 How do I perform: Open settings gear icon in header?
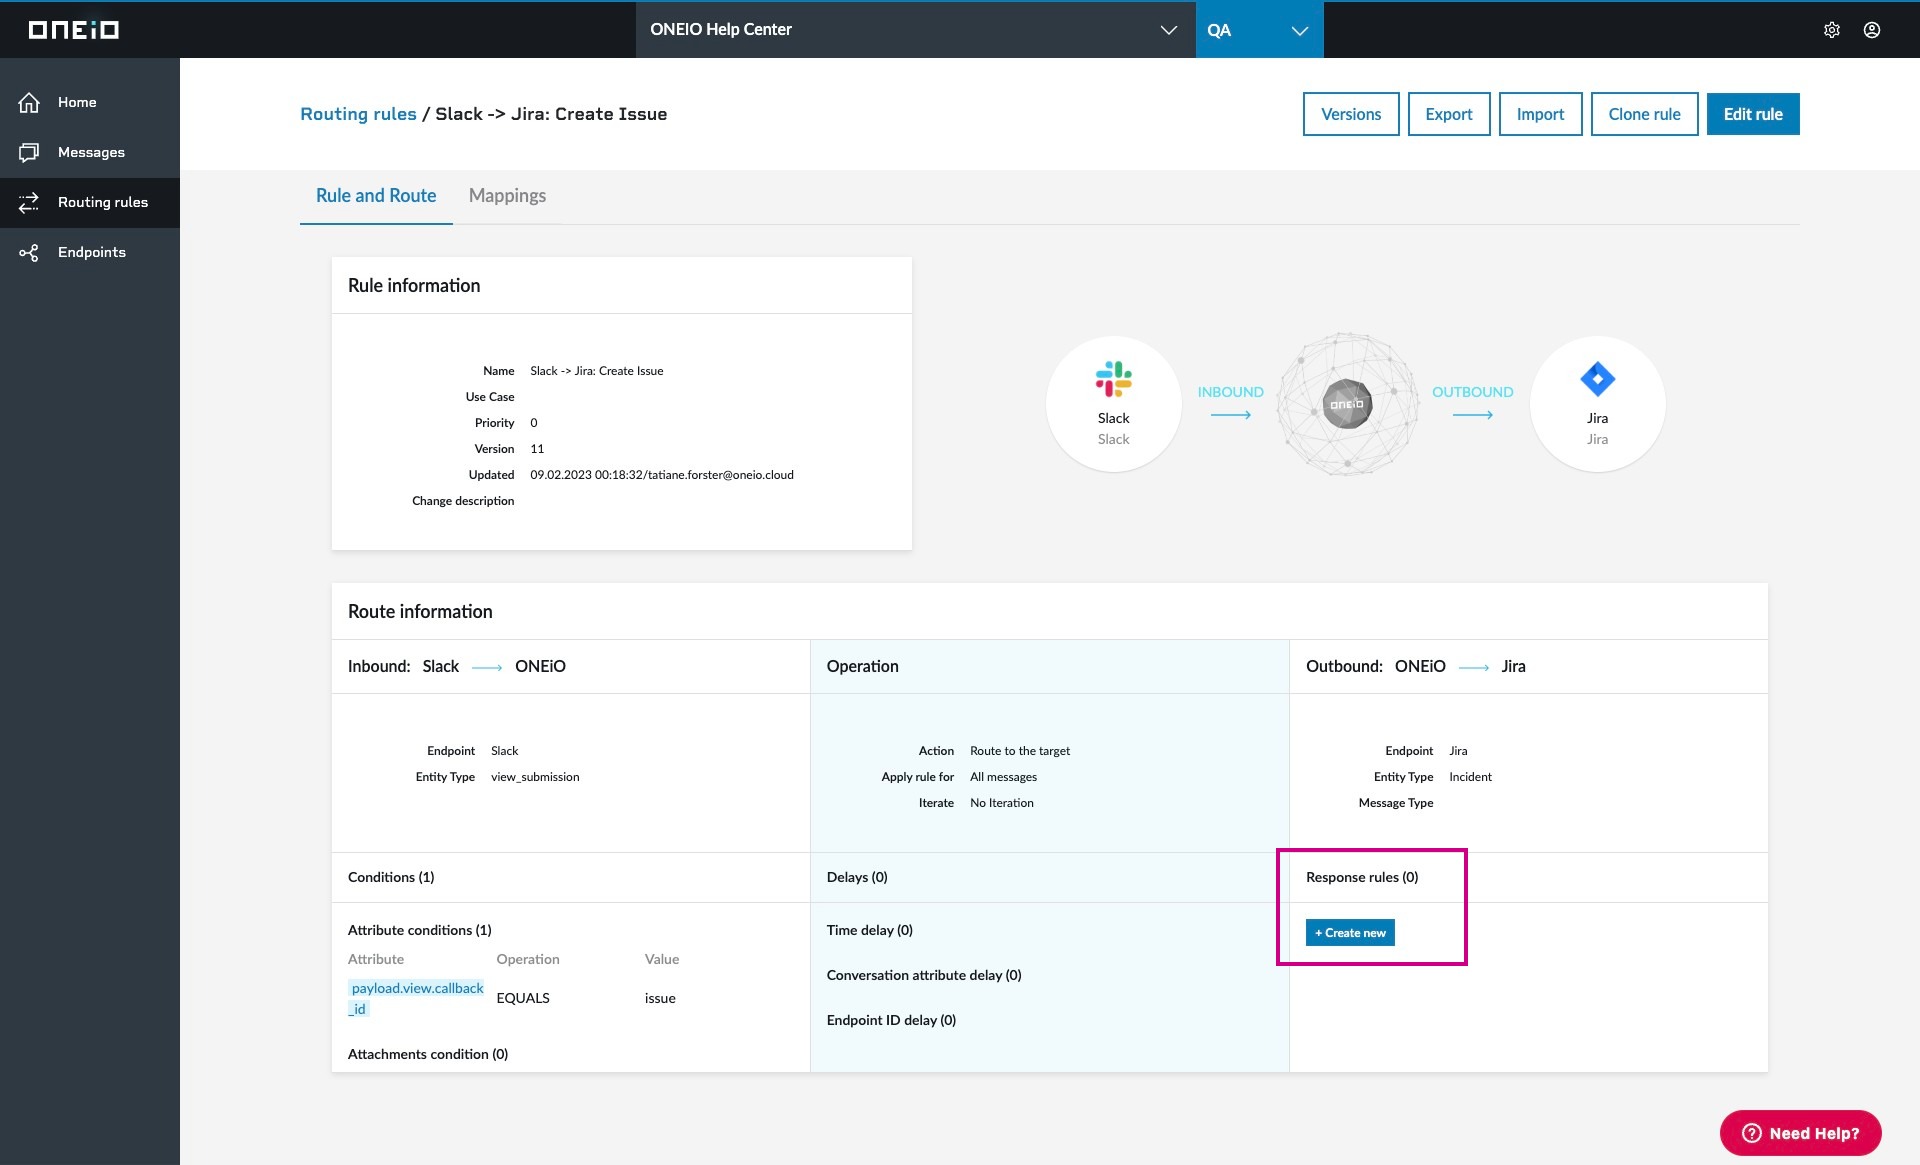pyautogui.click(x=1831, y=30)
